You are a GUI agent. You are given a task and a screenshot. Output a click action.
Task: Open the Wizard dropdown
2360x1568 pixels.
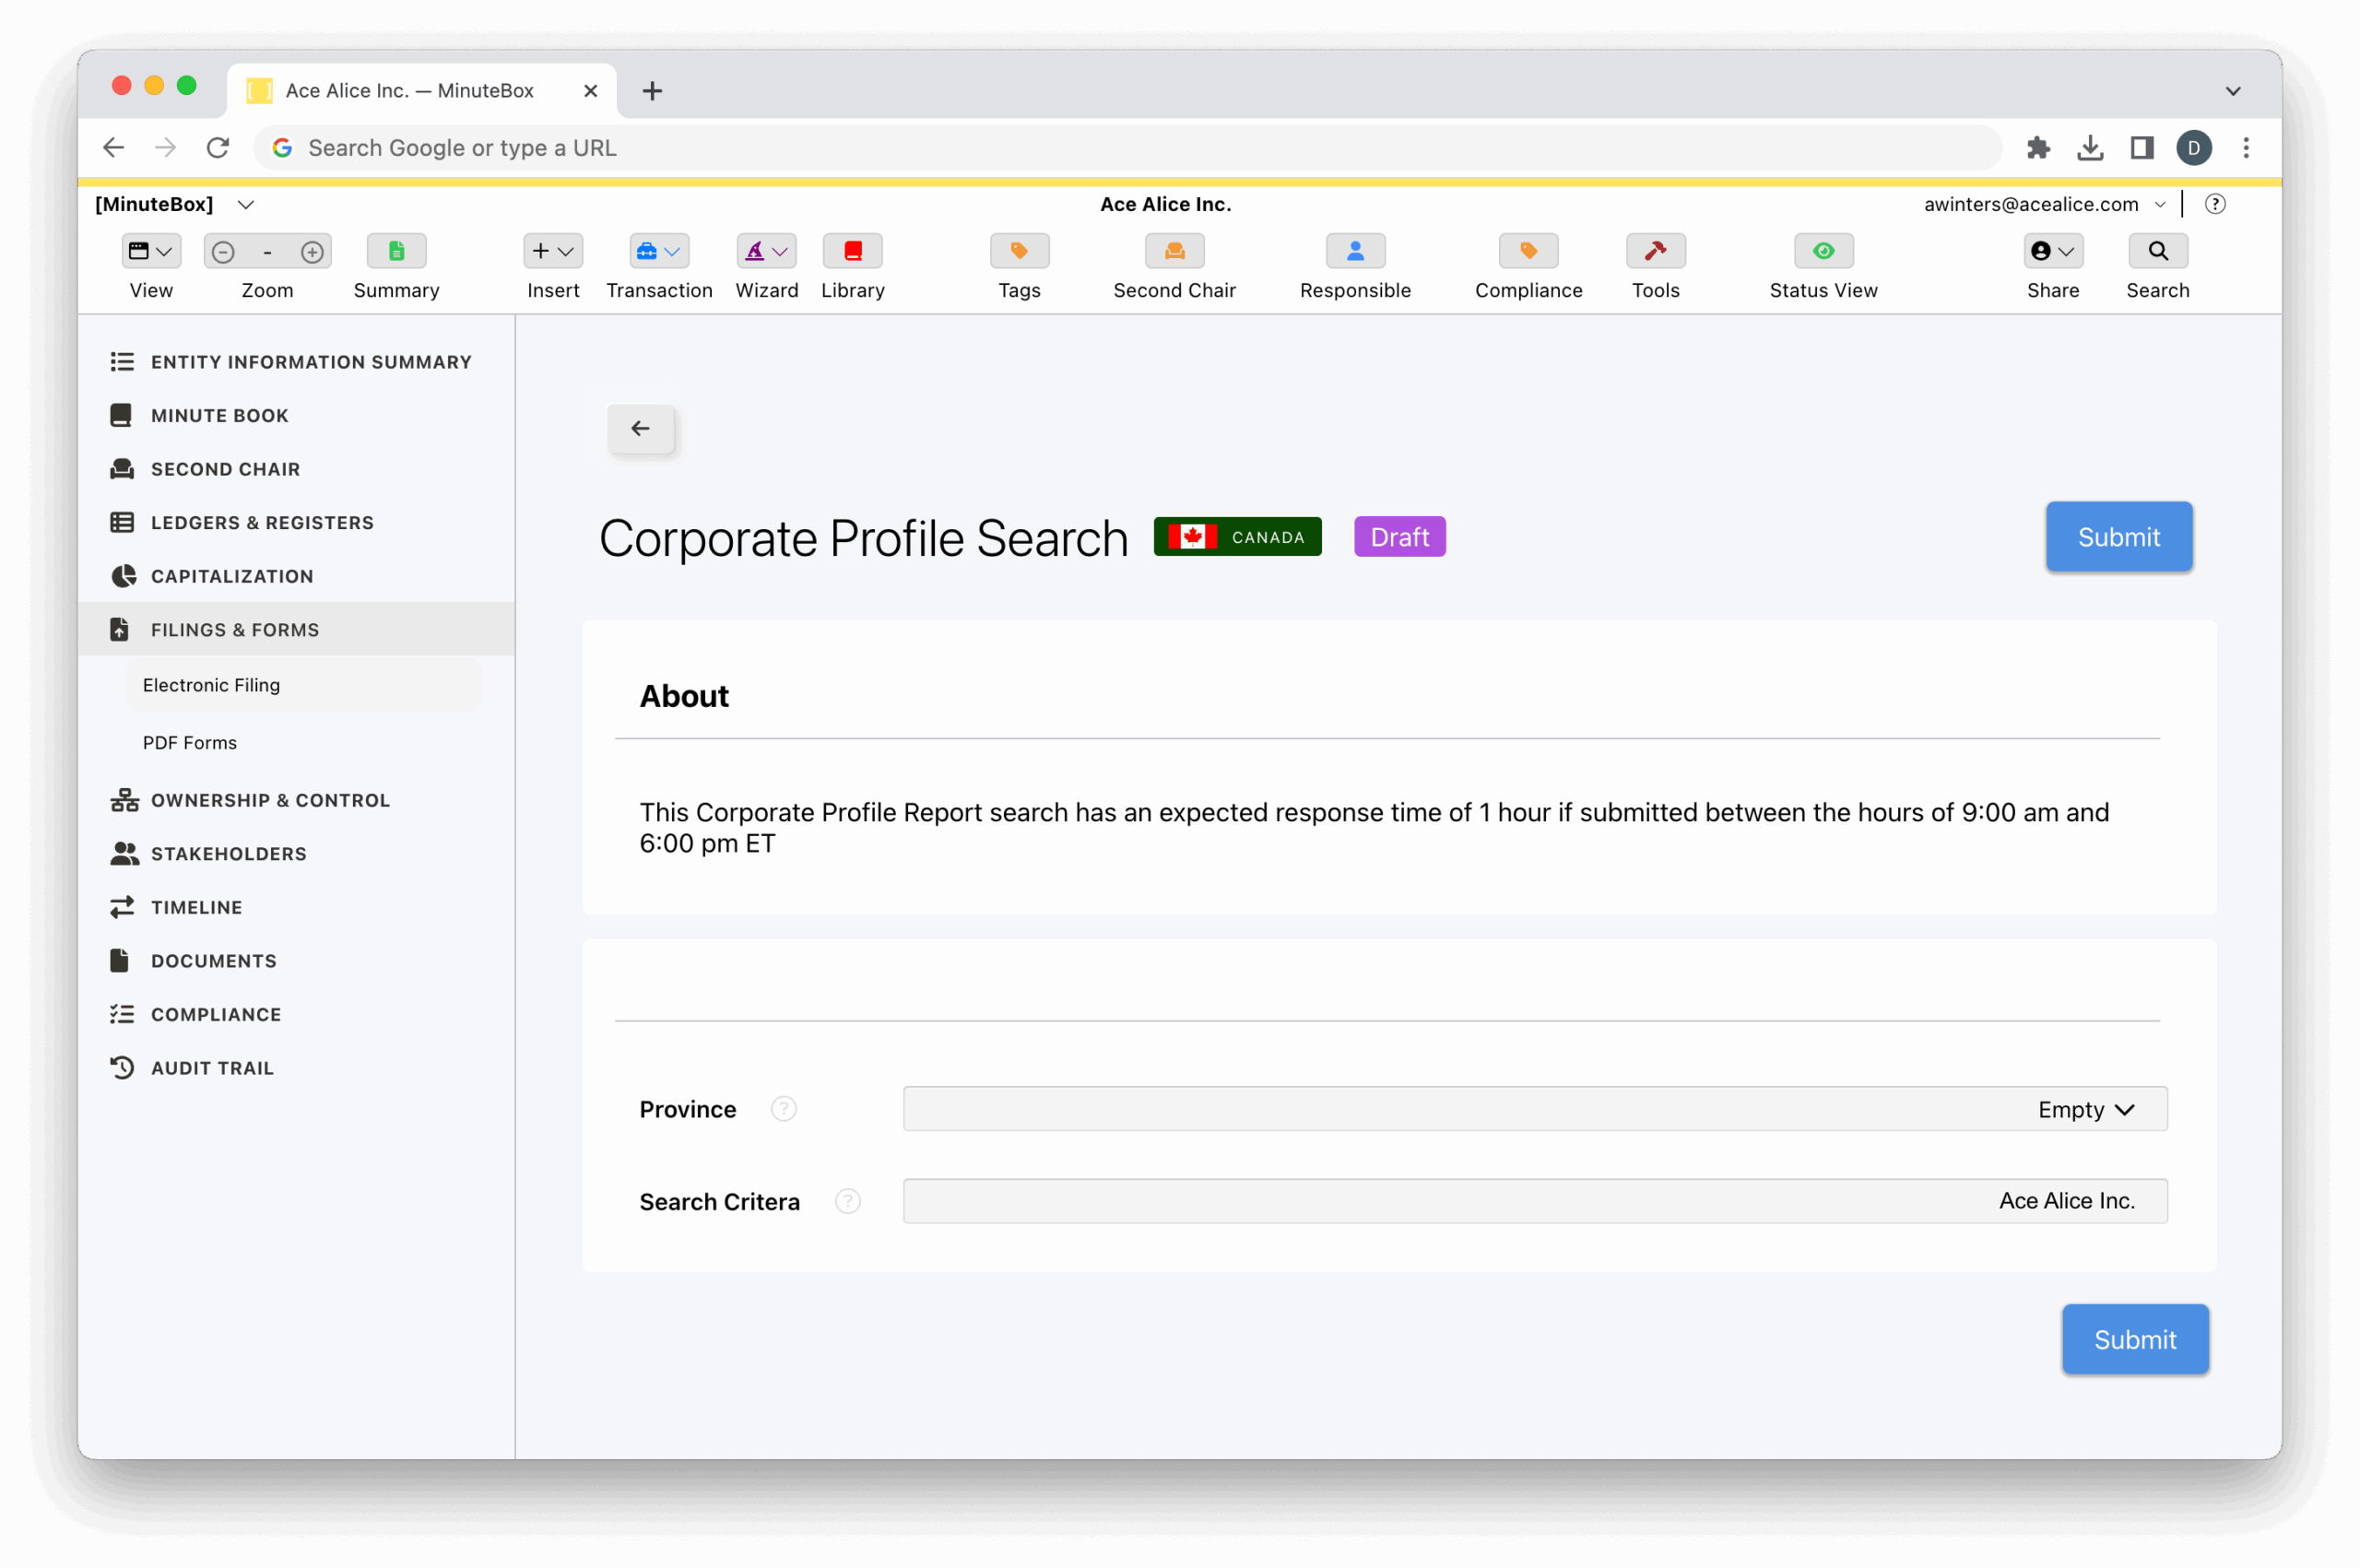click(766, 251)
